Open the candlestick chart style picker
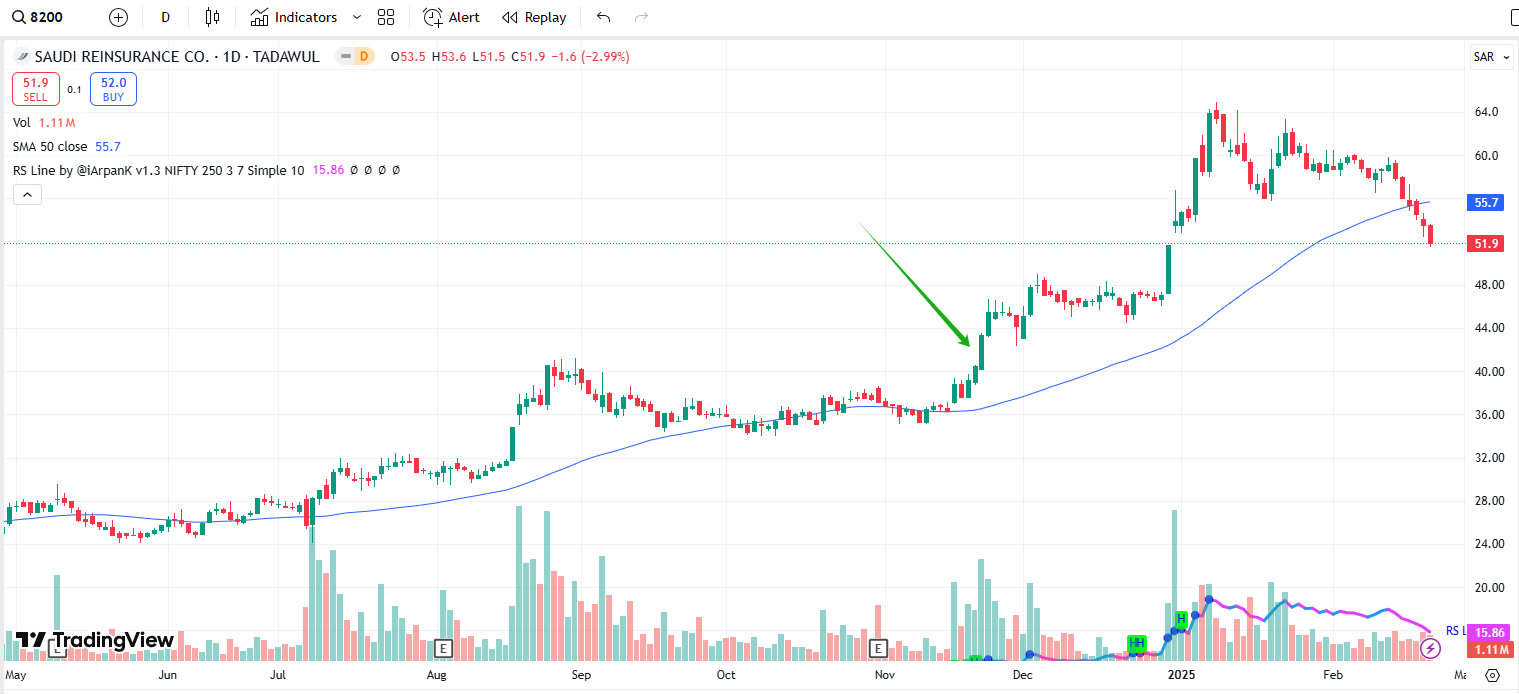 [x=211, y=17]
